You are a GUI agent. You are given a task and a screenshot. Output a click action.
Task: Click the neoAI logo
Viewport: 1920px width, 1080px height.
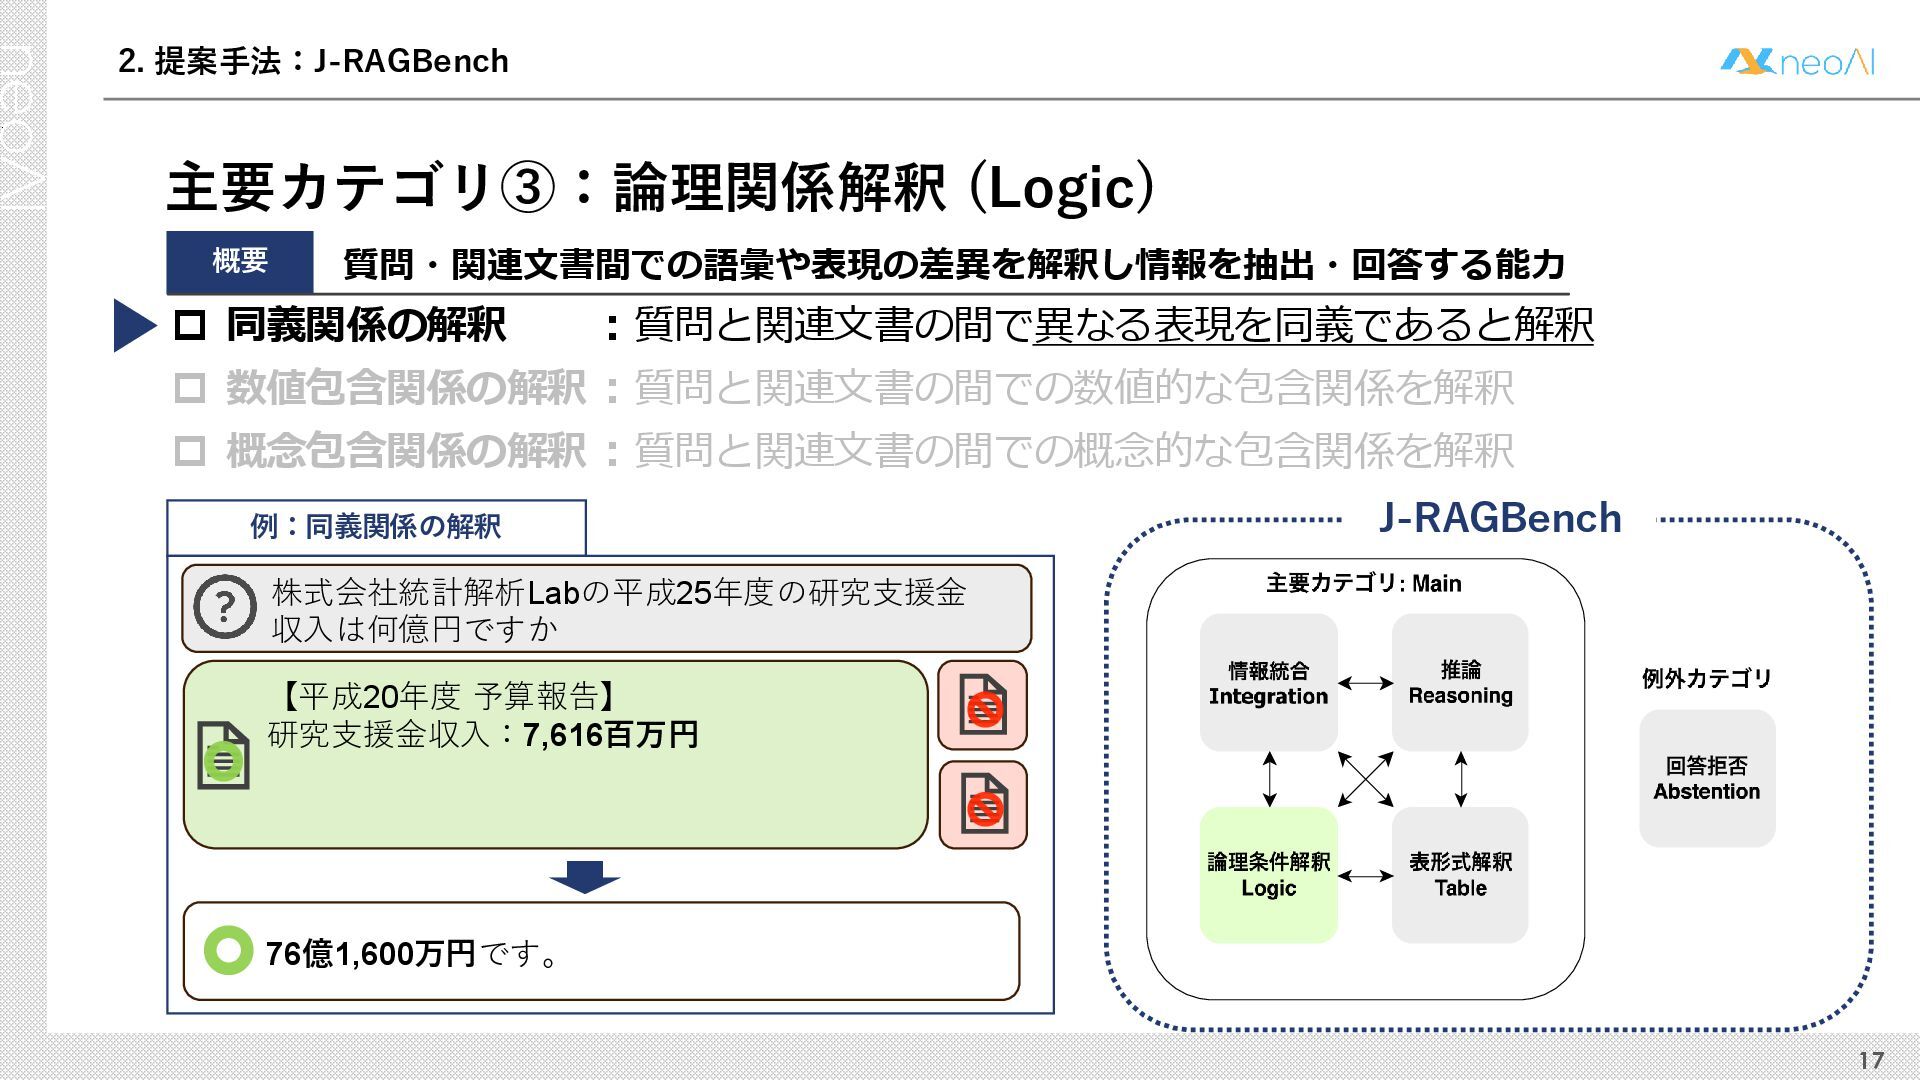pyautogui.click(x=1796, y=62)
